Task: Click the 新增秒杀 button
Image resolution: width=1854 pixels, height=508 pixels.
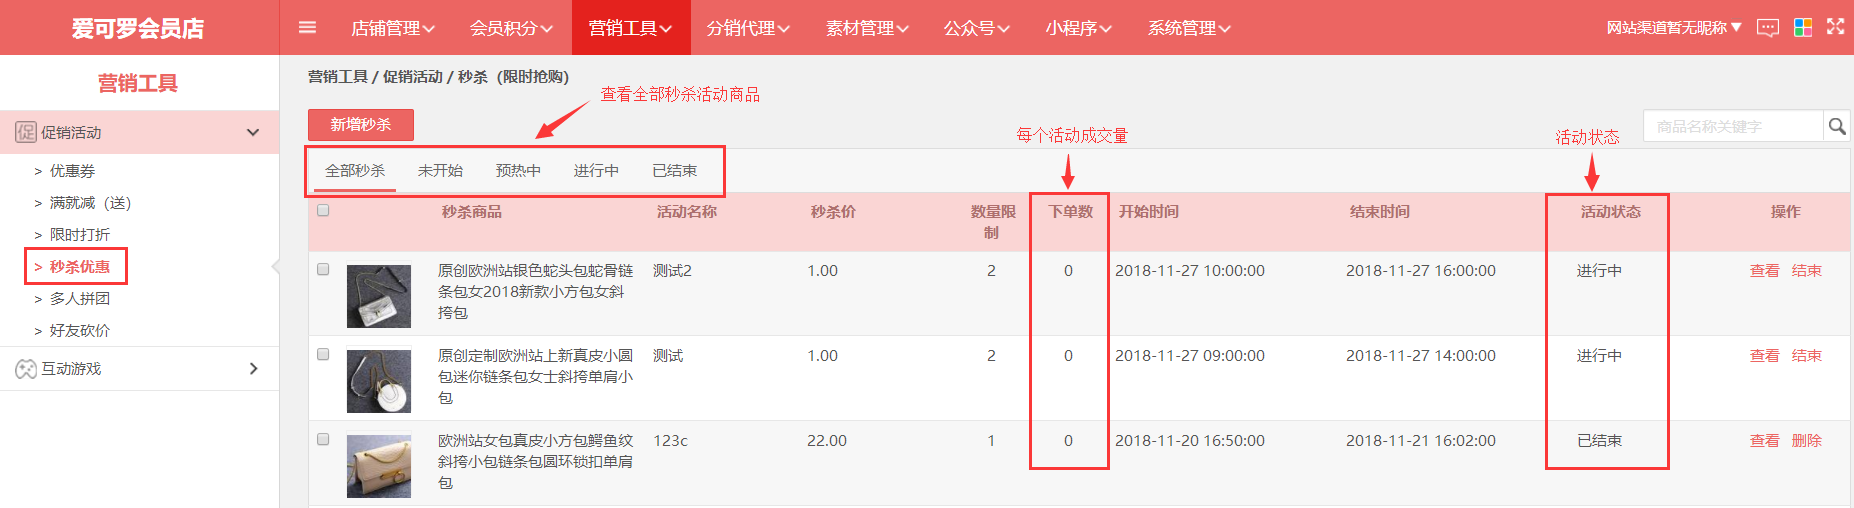Action: pos(360,125)
